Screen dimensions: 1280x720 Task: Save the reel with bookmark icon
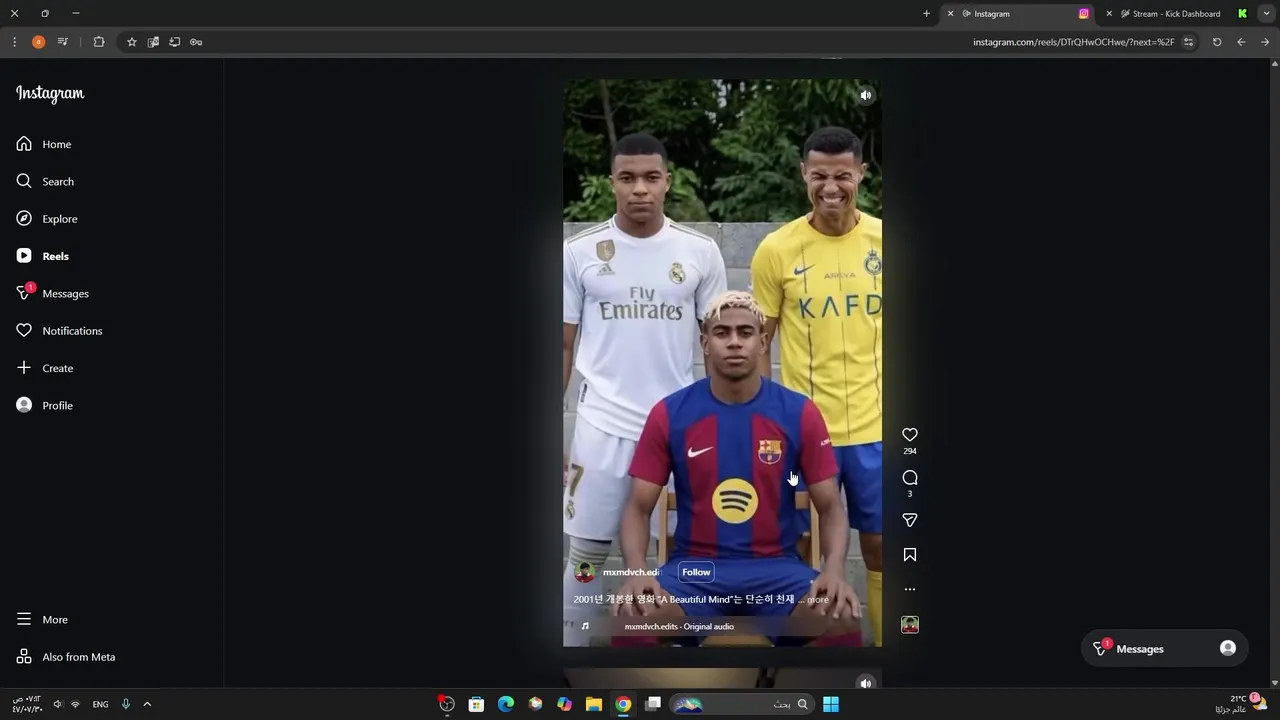pyautogui.click(x=910, y=555)
